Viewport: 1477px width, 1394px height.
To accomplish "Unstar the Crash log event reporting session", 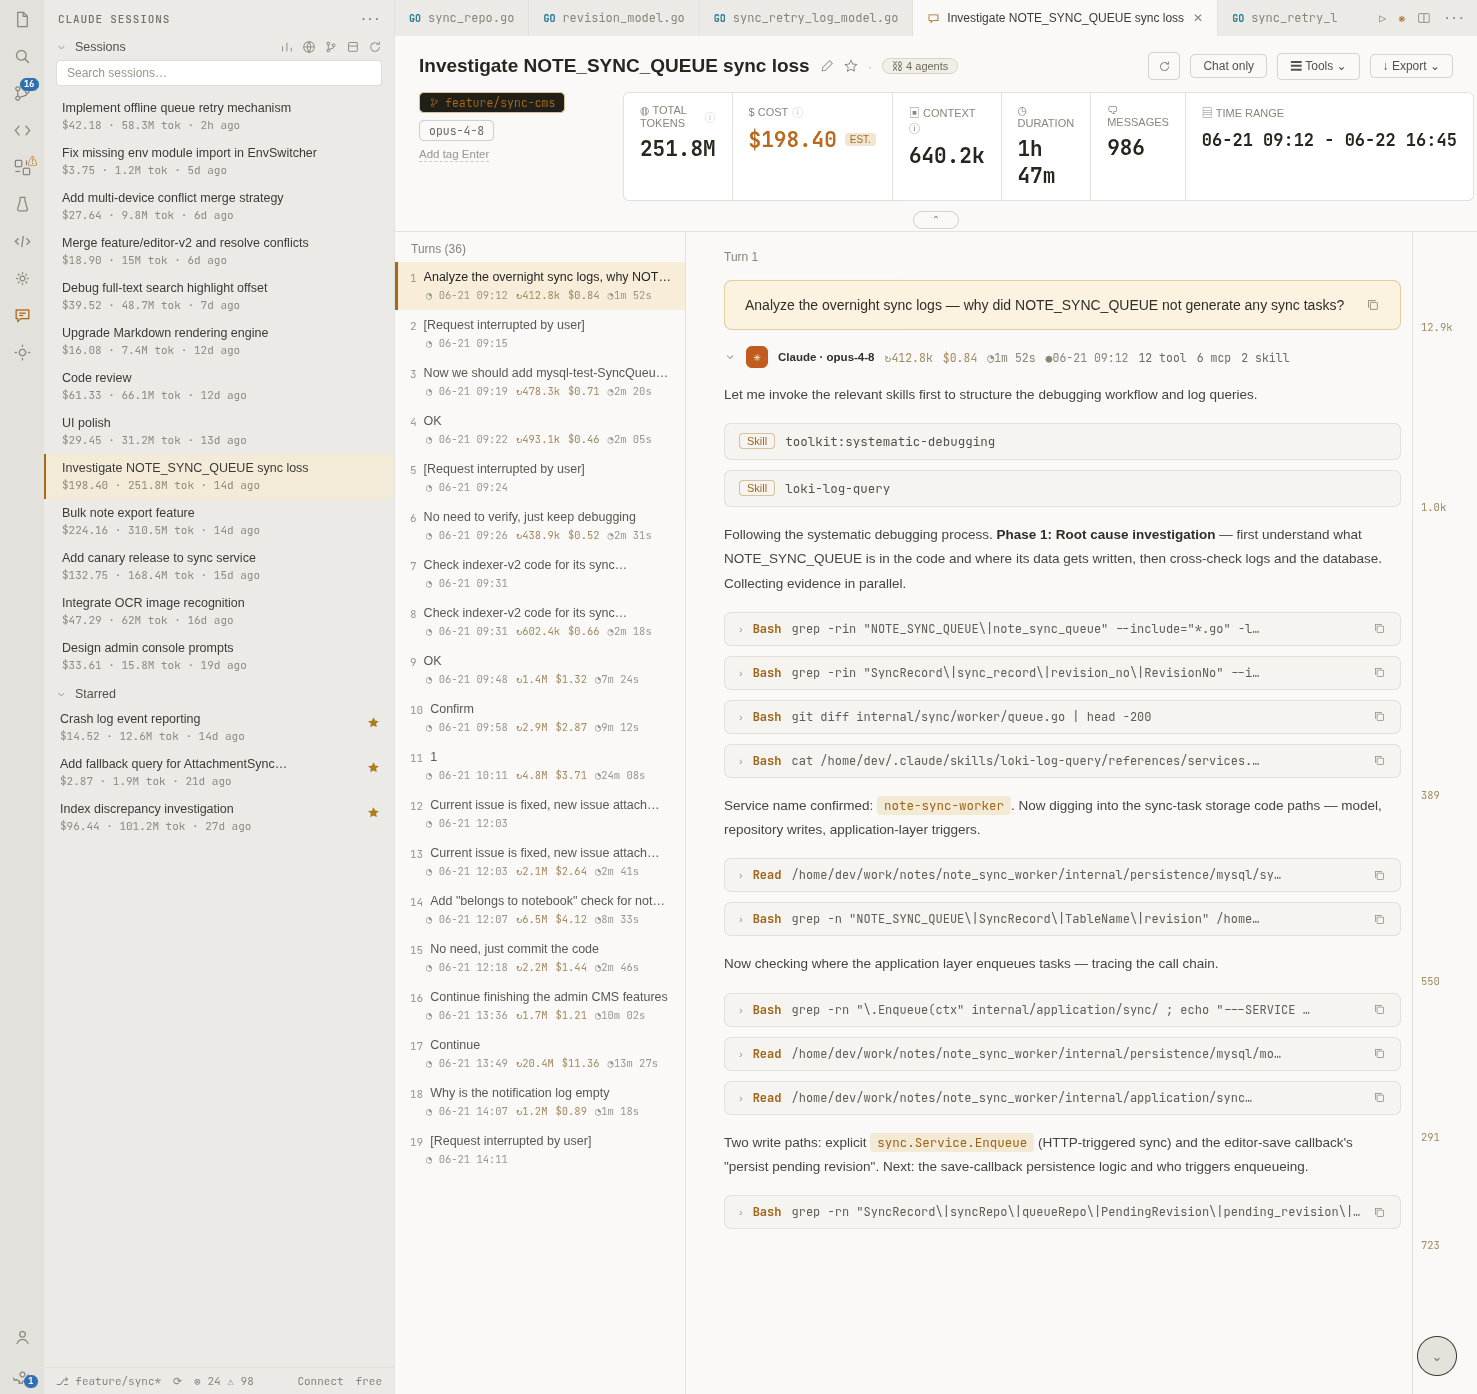I will pos(373,722).
